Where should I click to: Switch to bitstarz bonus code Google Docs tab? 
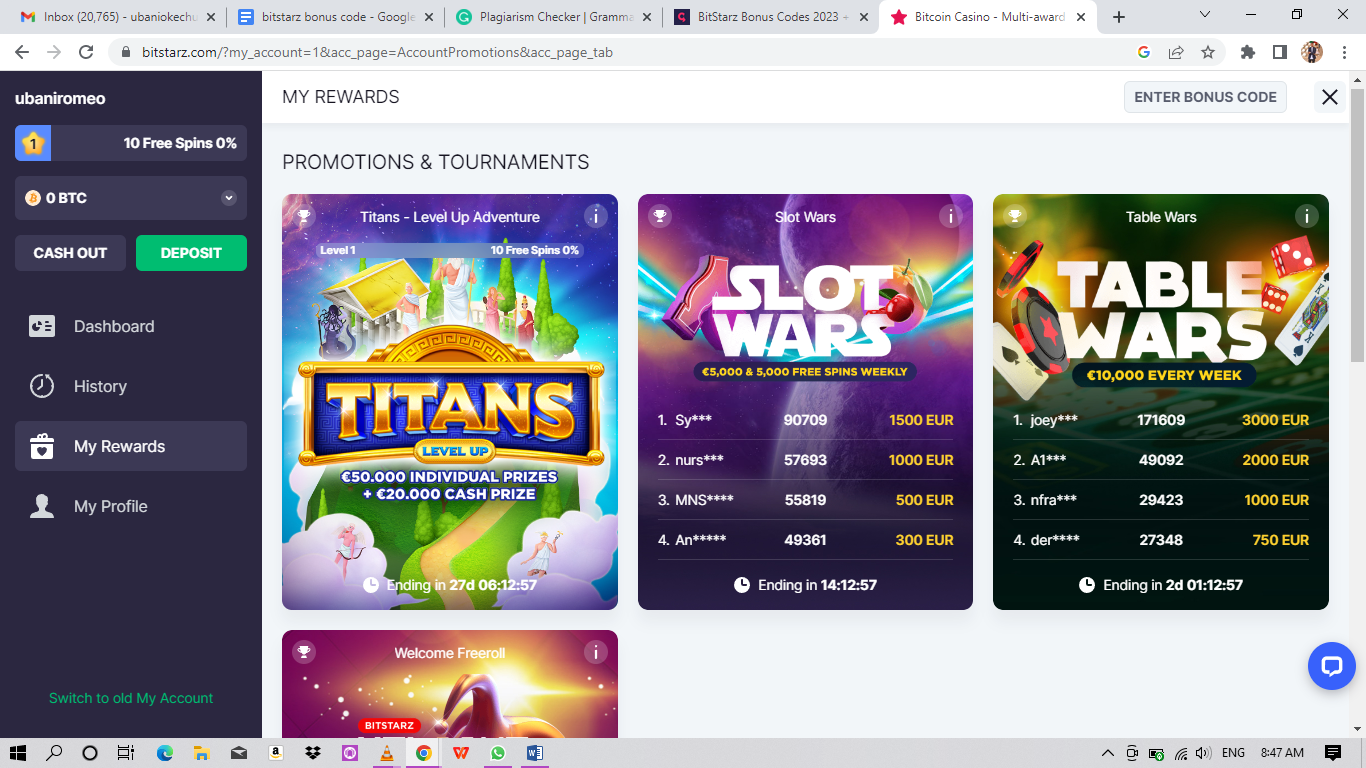pos(334,17)
